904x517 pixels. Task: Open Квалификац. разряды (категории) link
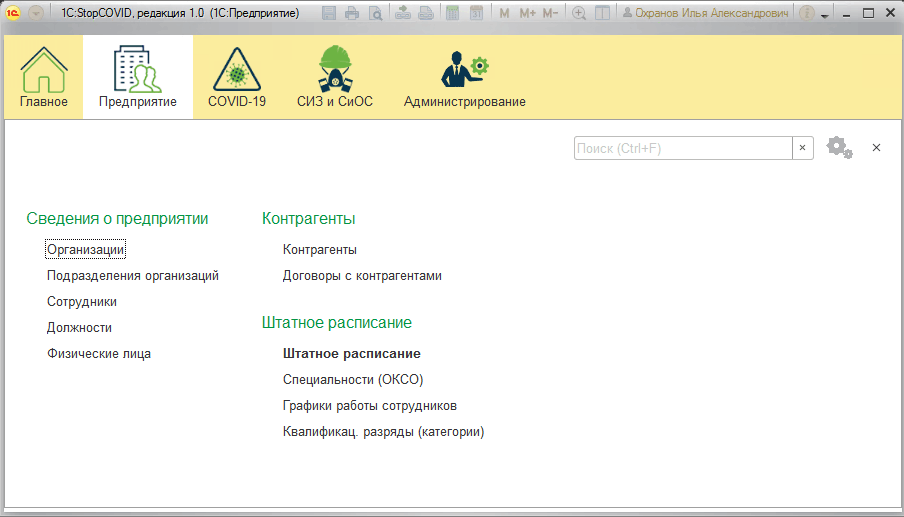coord(383,431)
